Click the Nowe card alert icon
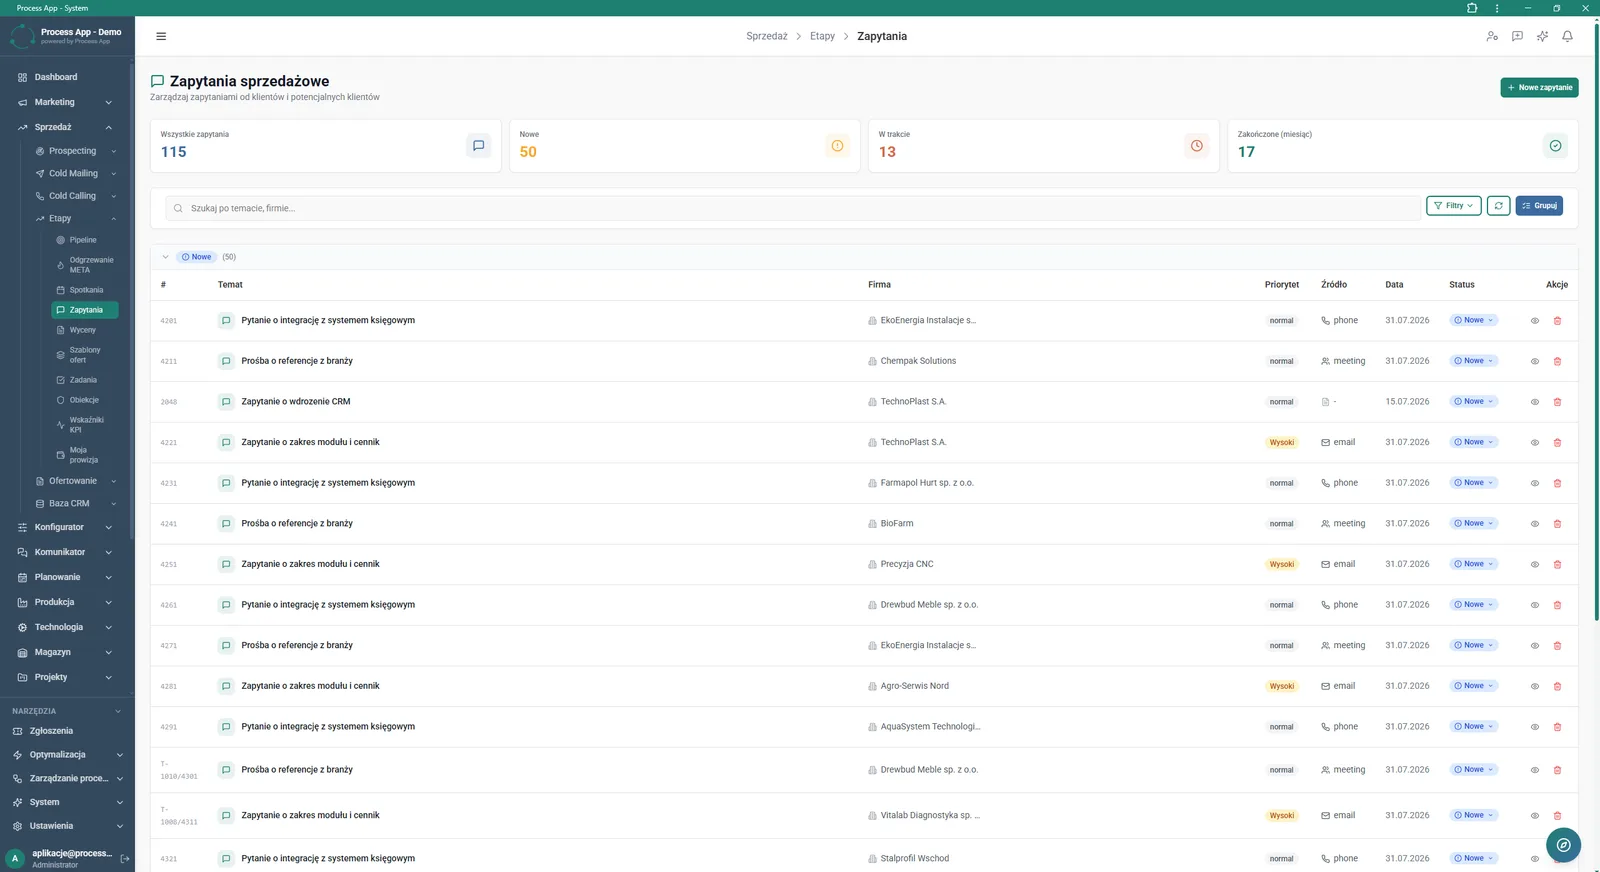The width and height of the screenshot is (1600, 872). pos(837,146)
